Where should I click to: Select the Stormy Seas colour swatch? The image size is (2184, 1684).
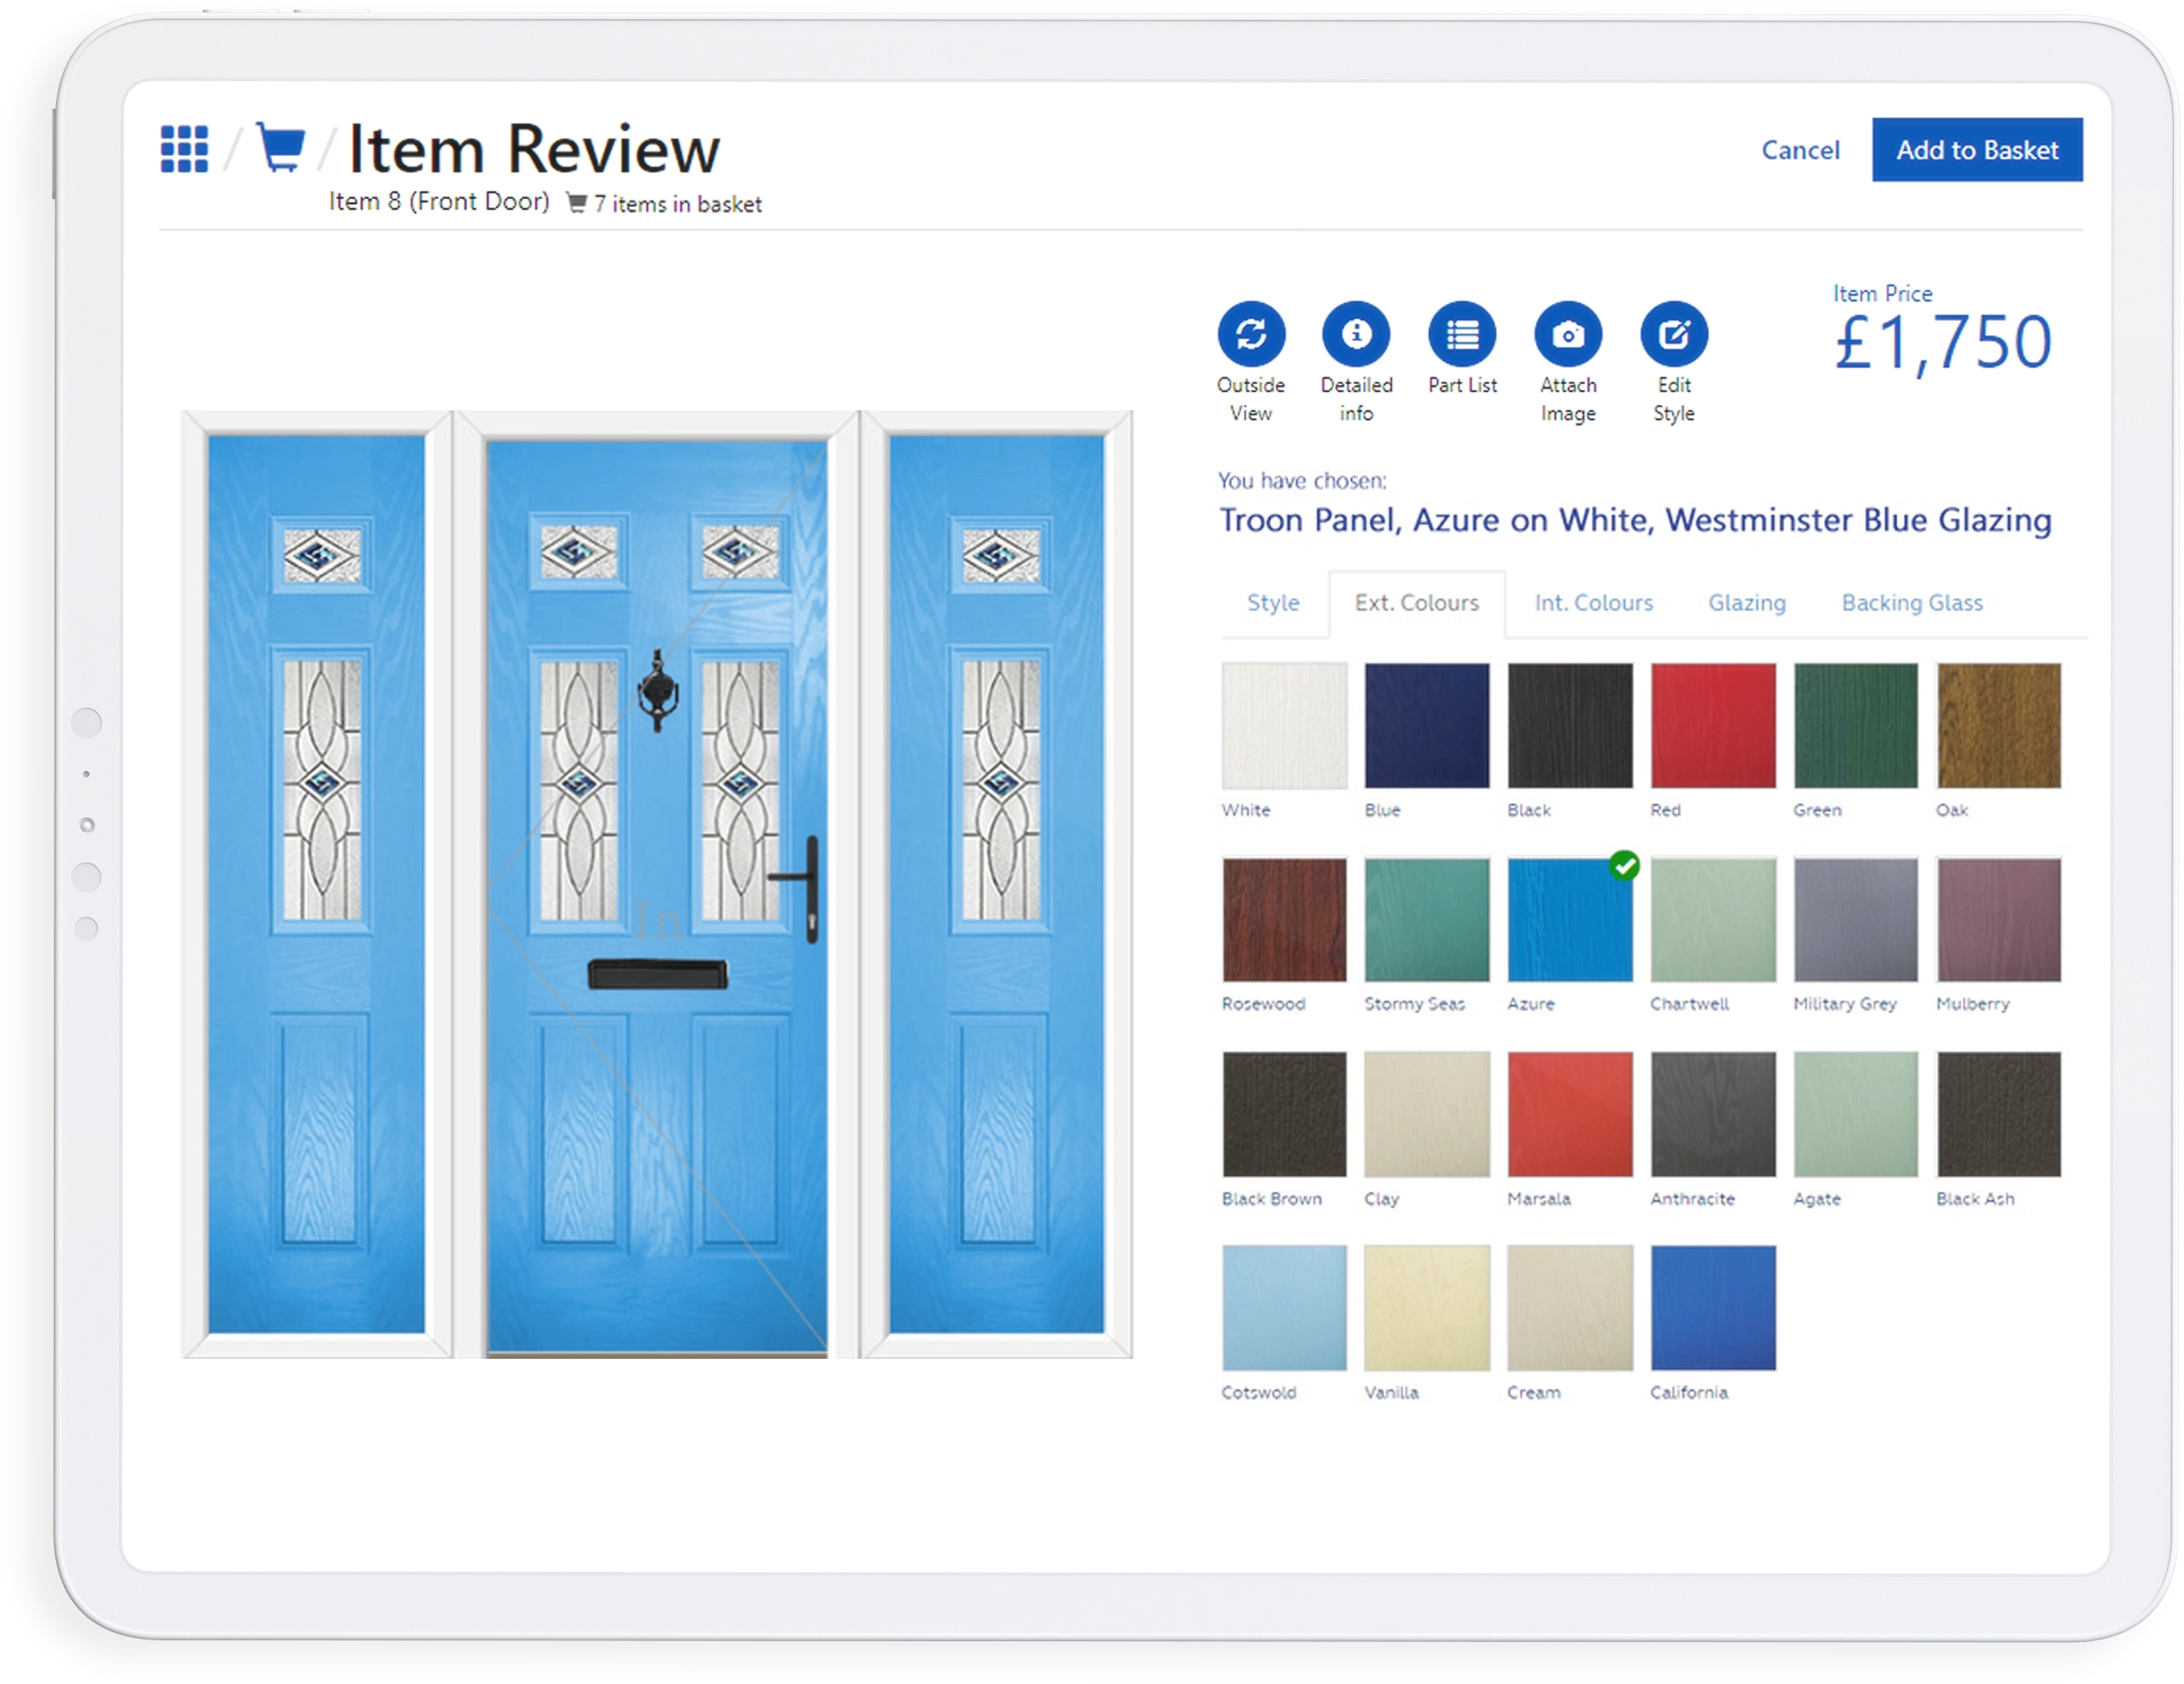point(1427,919)
